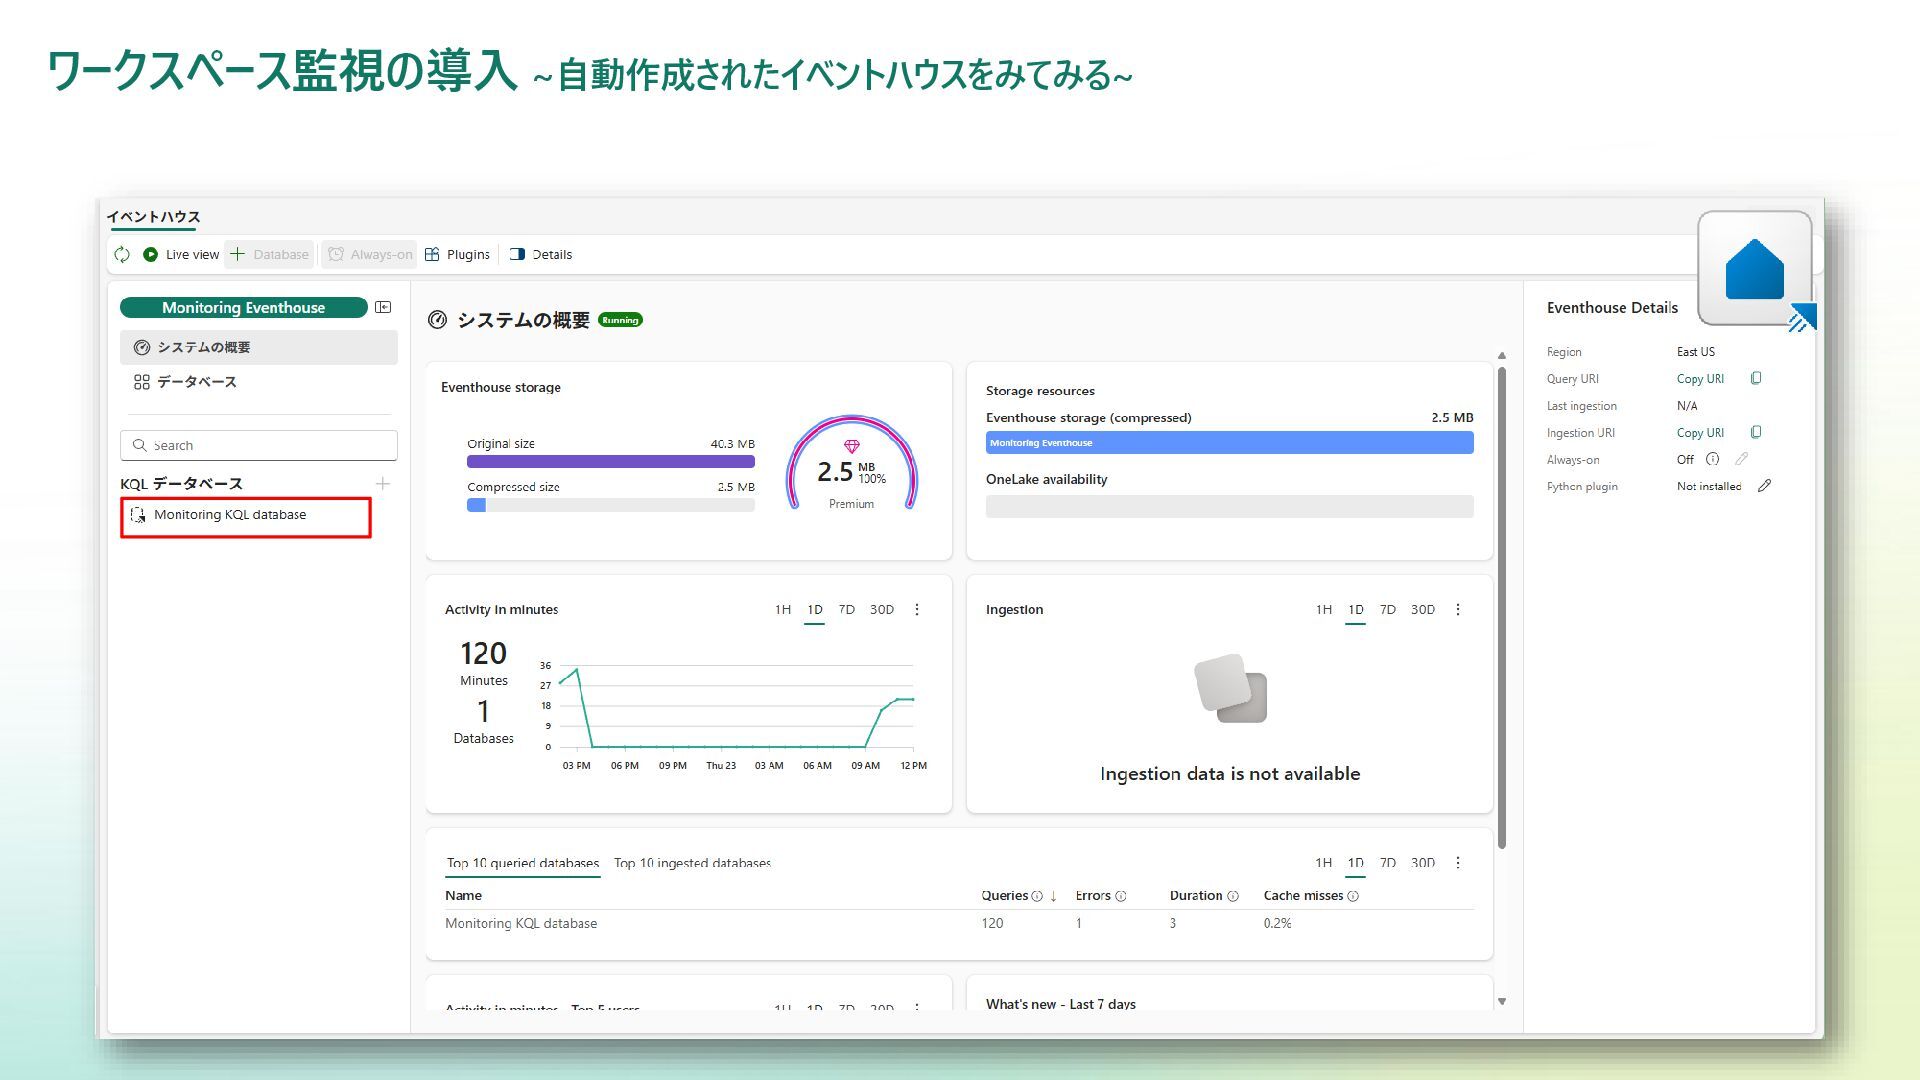
Task: Copy the Ingestion URI clipboard icon
Action: [1756, 433]
